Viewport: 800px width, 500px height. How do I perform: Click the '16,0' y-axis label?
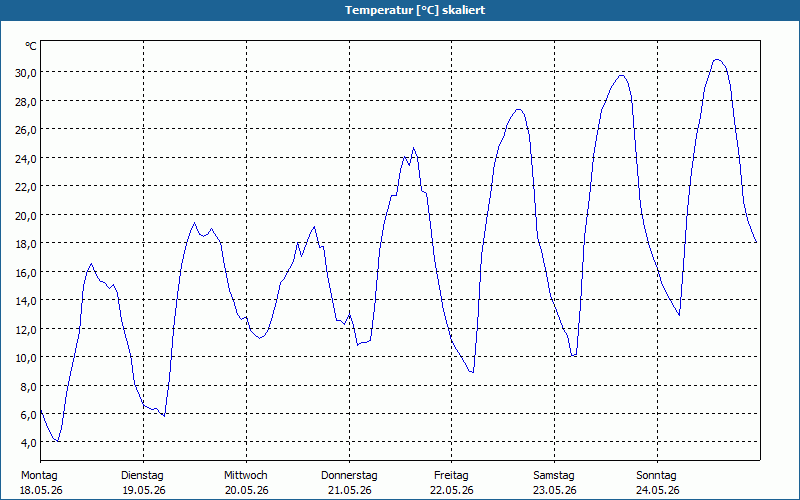tap(26, 272)
